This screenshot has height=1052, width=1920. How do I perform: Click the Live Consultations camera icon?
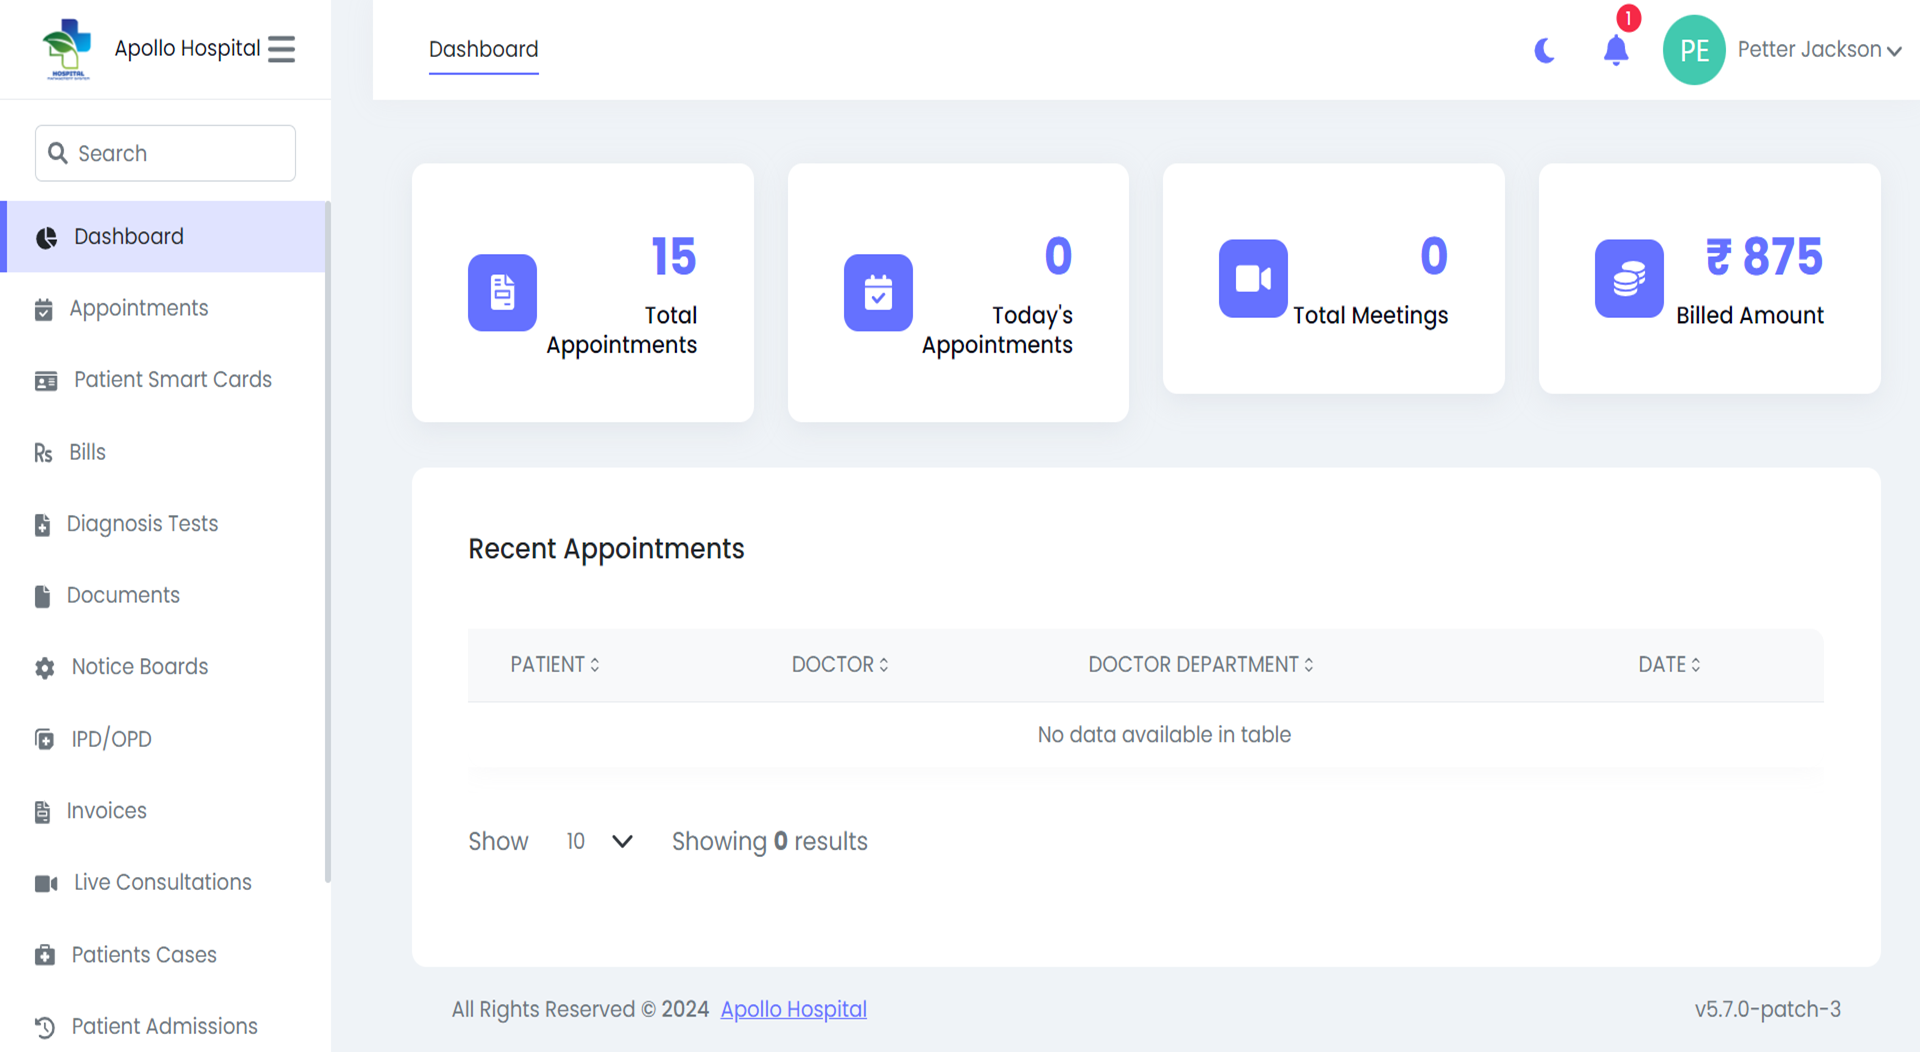tap(44, 883)
